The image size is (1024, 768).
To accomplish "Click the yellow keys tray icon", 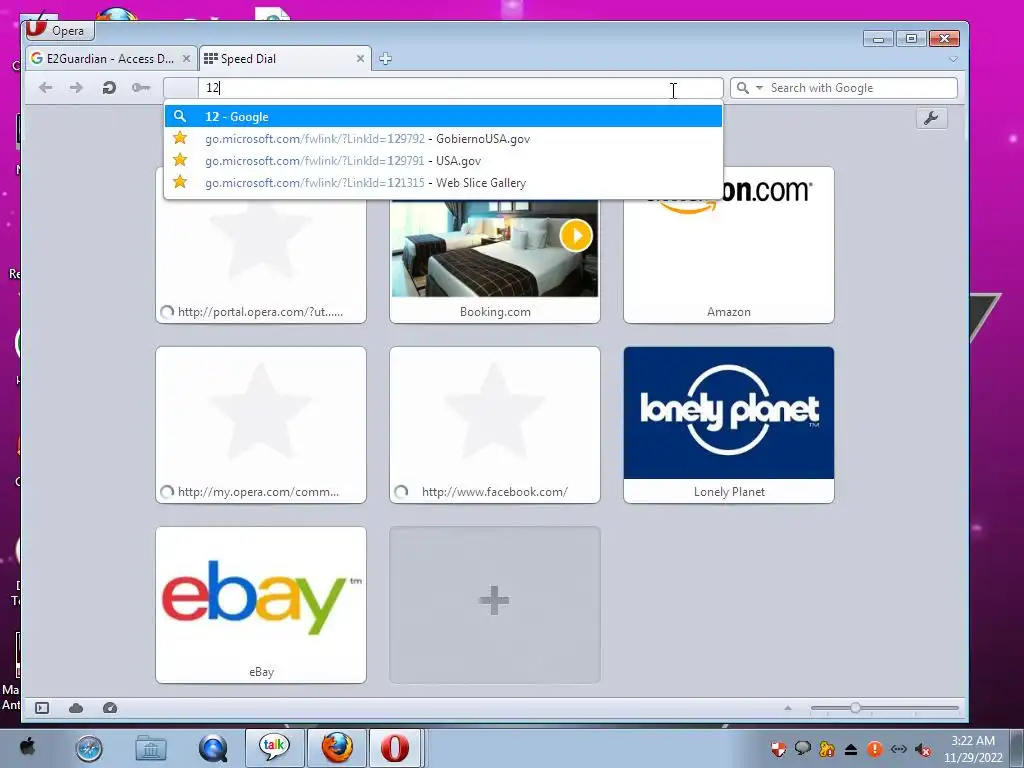I will point(827,749).
